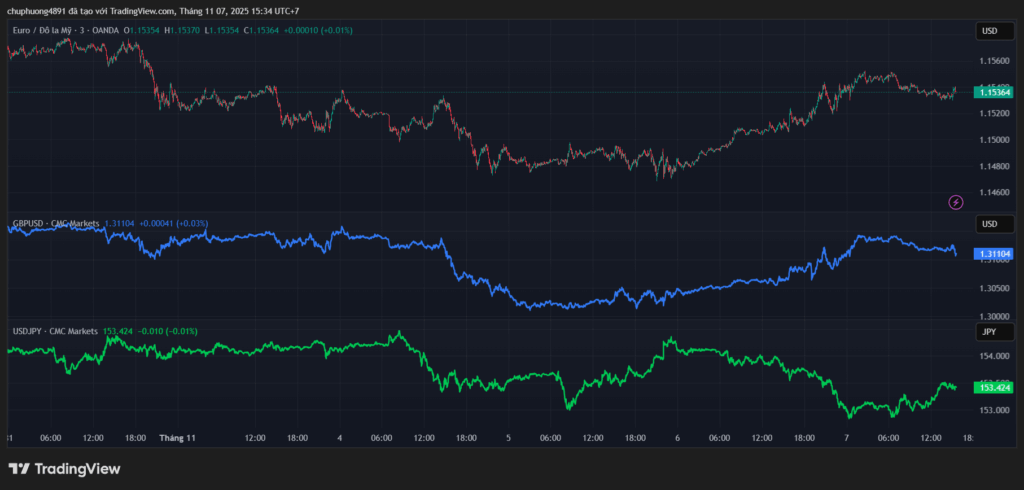Click the 154.000 level on USDJPY price scale
The height and width of the screenshot is (490, 1024).
pyautogui.click(x=994, y=355)
